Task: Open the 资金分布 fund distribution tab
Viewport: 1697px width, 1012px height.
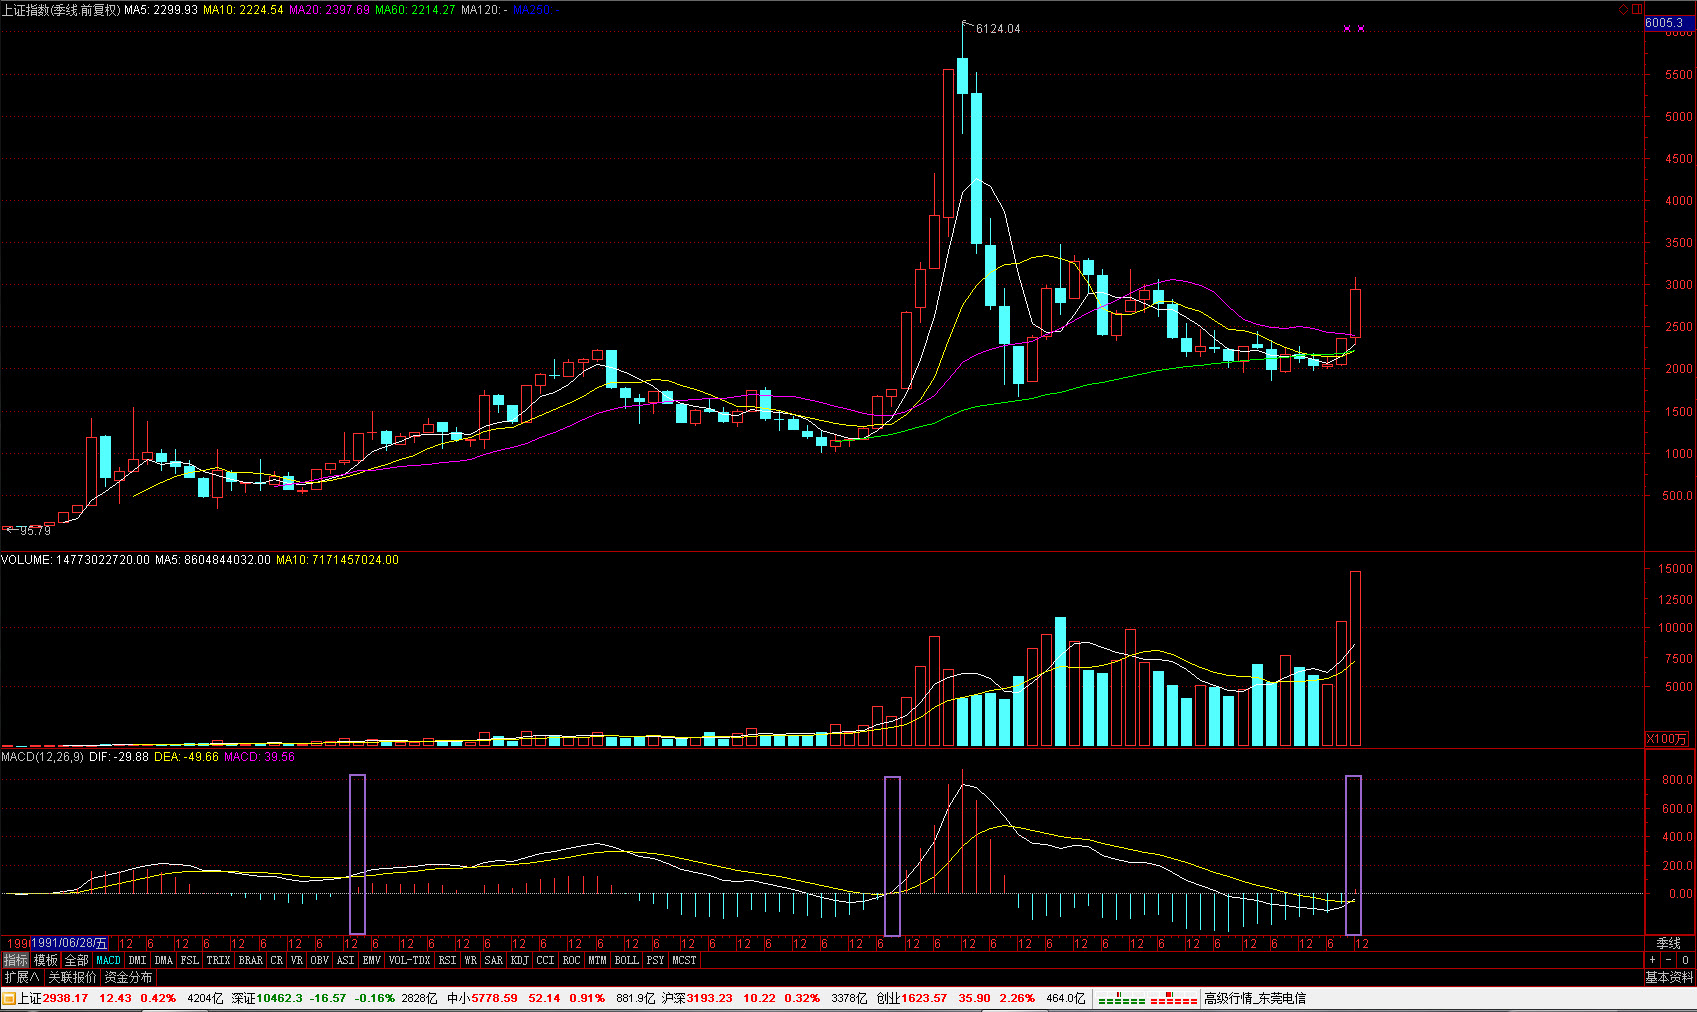Action: tap(129, 977)
